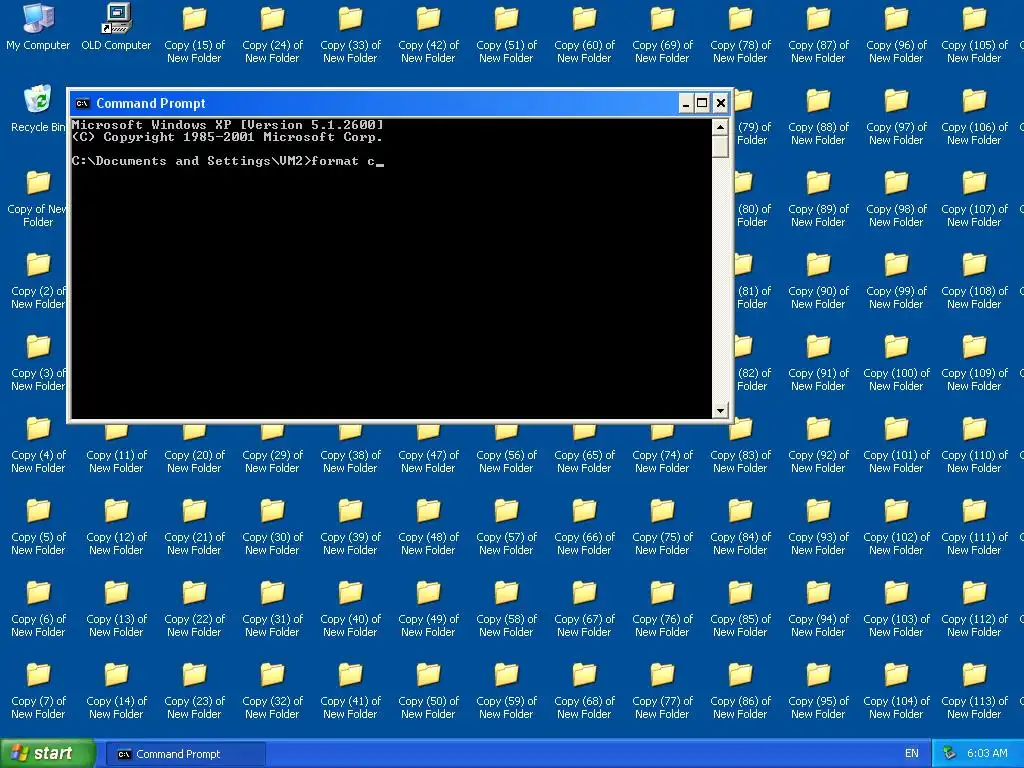
Task: Select Copy (99) of New Folder
Action: coord(896,280)
